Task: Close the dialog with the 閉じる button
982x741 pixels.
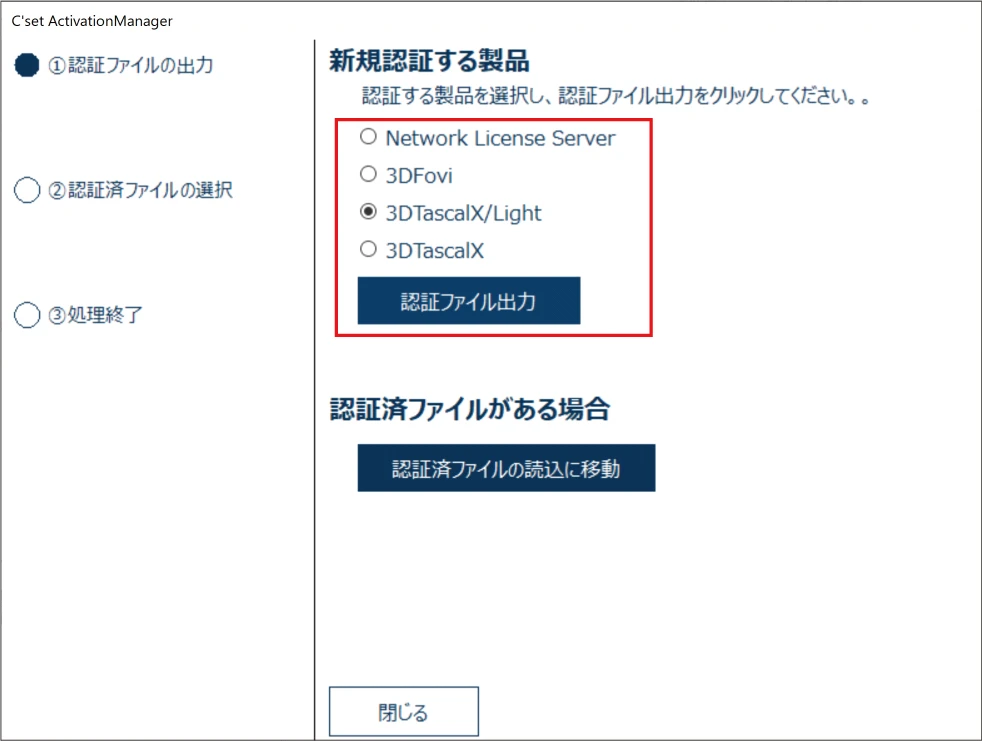Action: (403, 712)
